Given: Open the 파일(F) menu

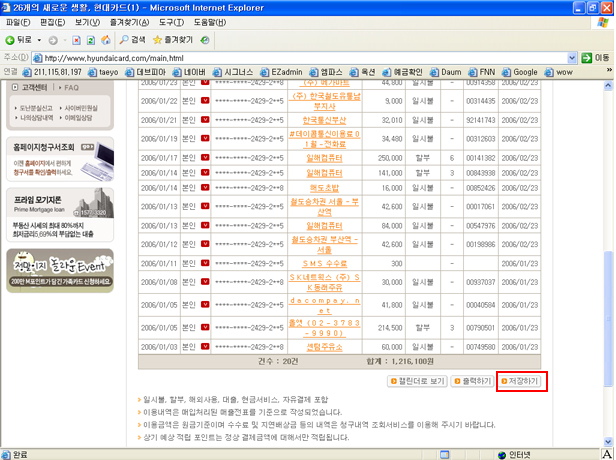Looking at the screenshot, I should [x=19, y=21].
